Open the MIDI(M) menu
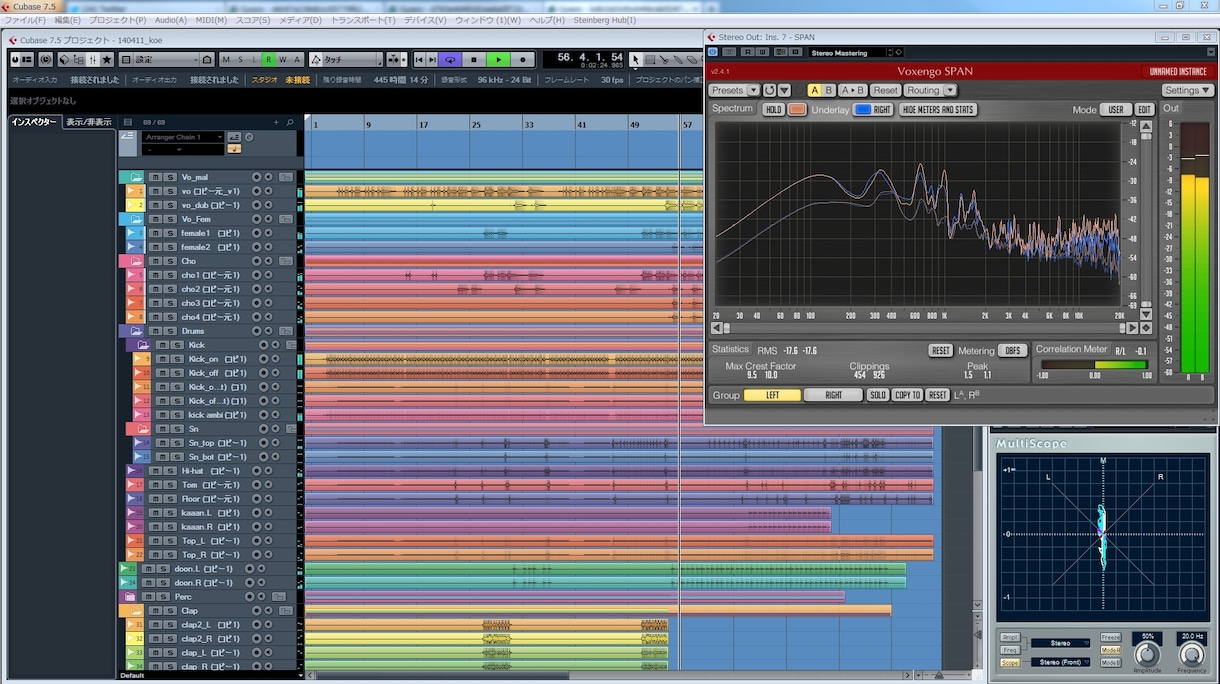 click(x=210, y=20)
